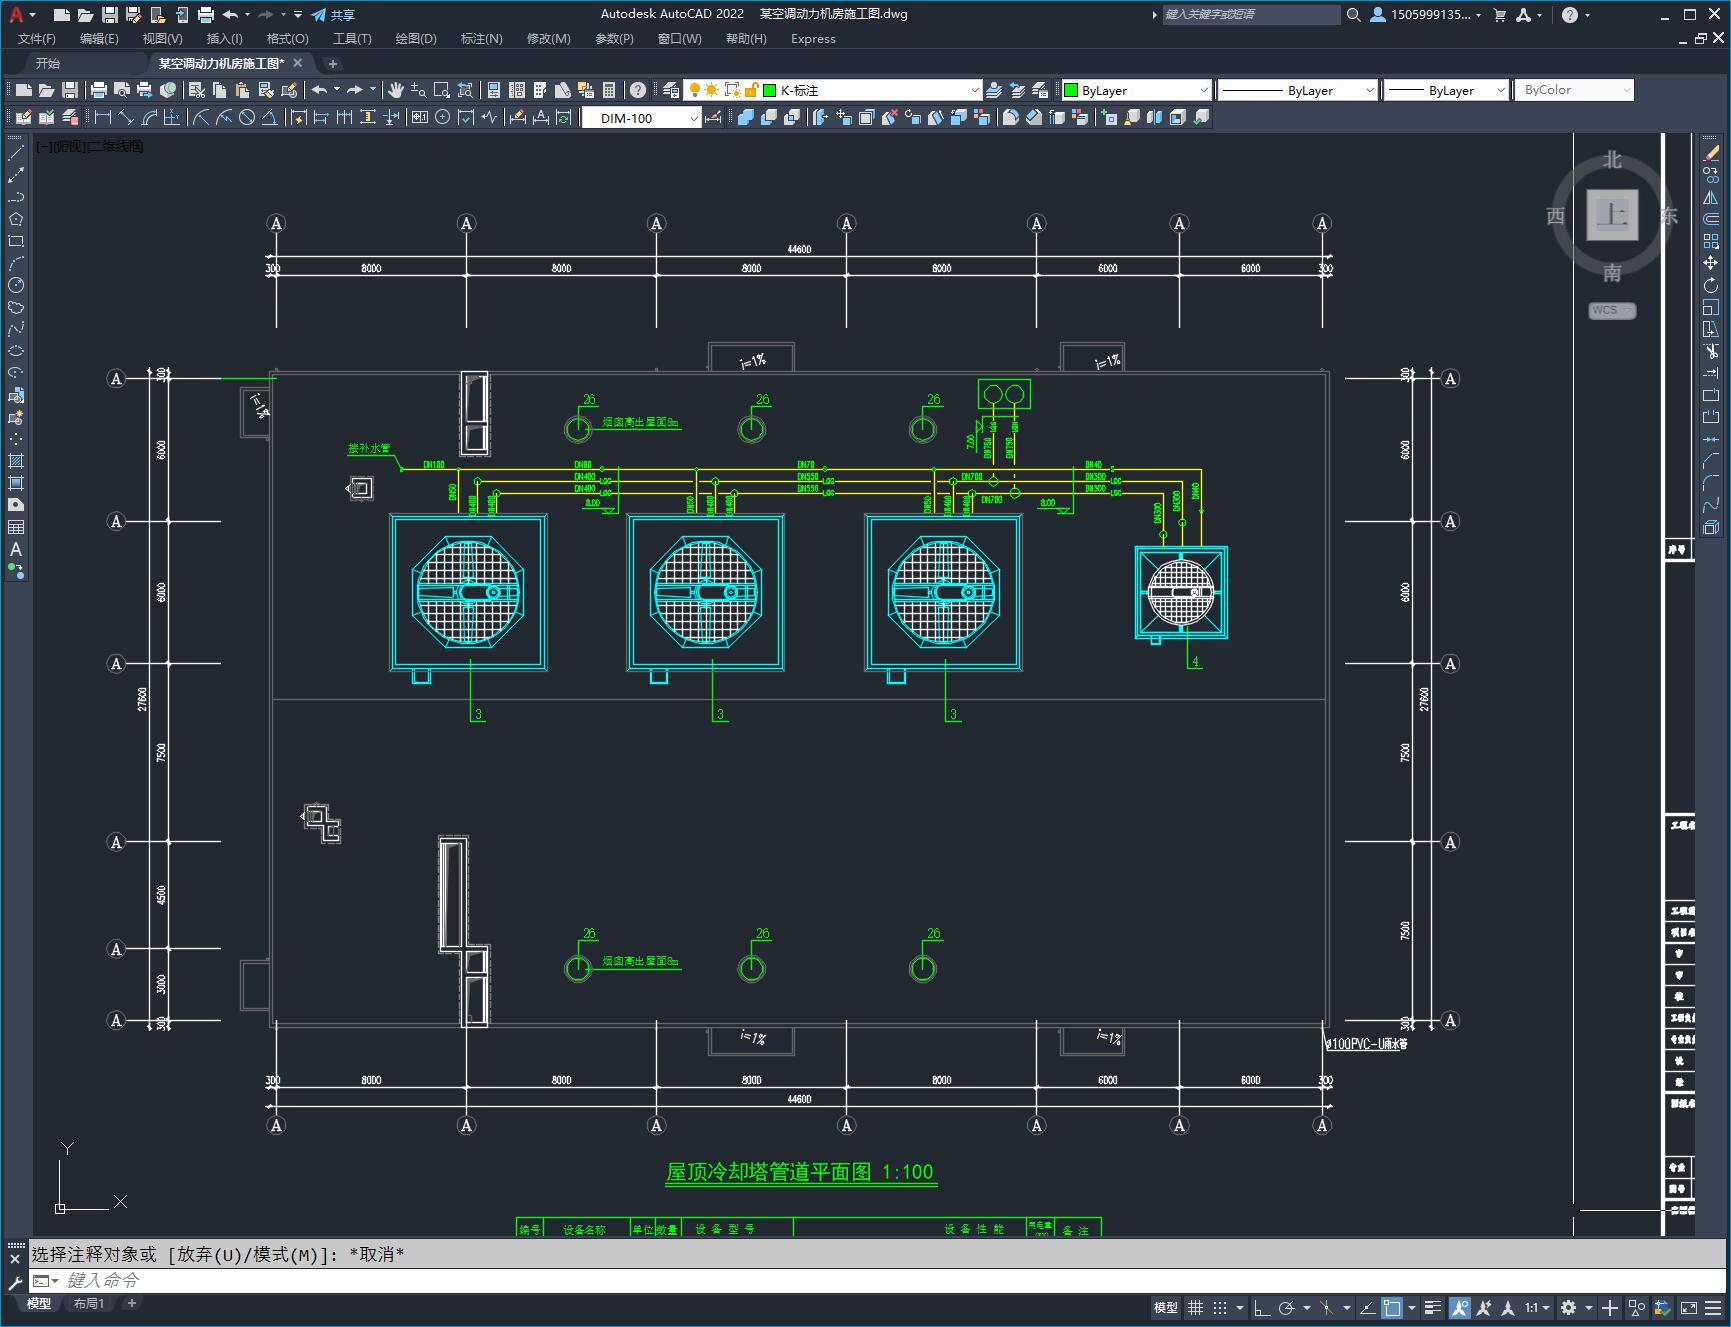1731x1327 pixels.
Task: Select the Rotate tool in modify toolbar
Action: pyautogui.click(x=1711, y=285)
